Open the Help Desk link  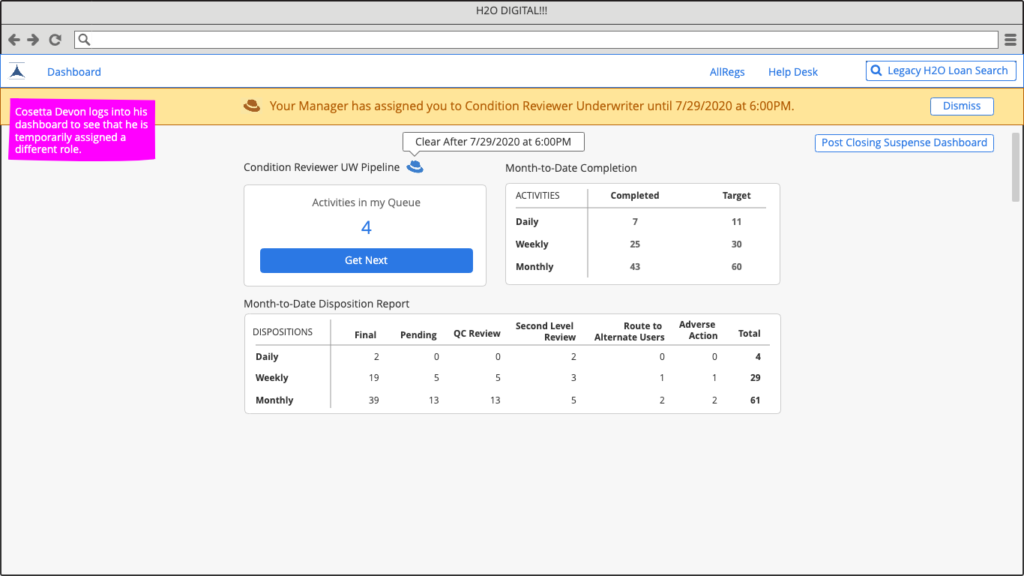point(793,72)
